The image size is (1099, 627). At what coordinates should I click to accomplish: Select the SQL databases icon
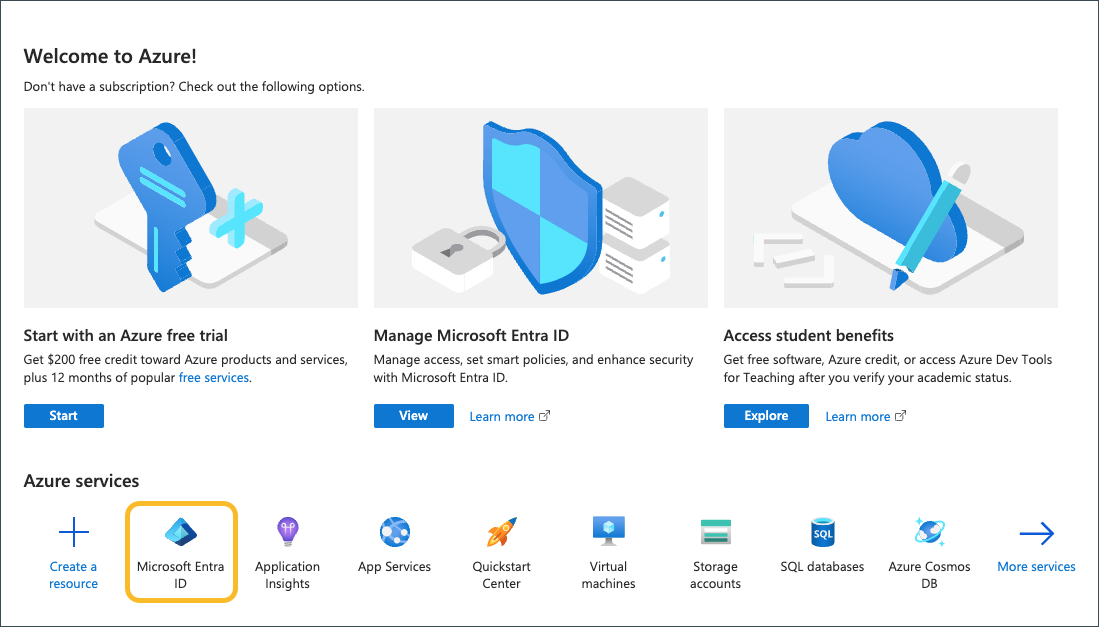tap(822, 532)
